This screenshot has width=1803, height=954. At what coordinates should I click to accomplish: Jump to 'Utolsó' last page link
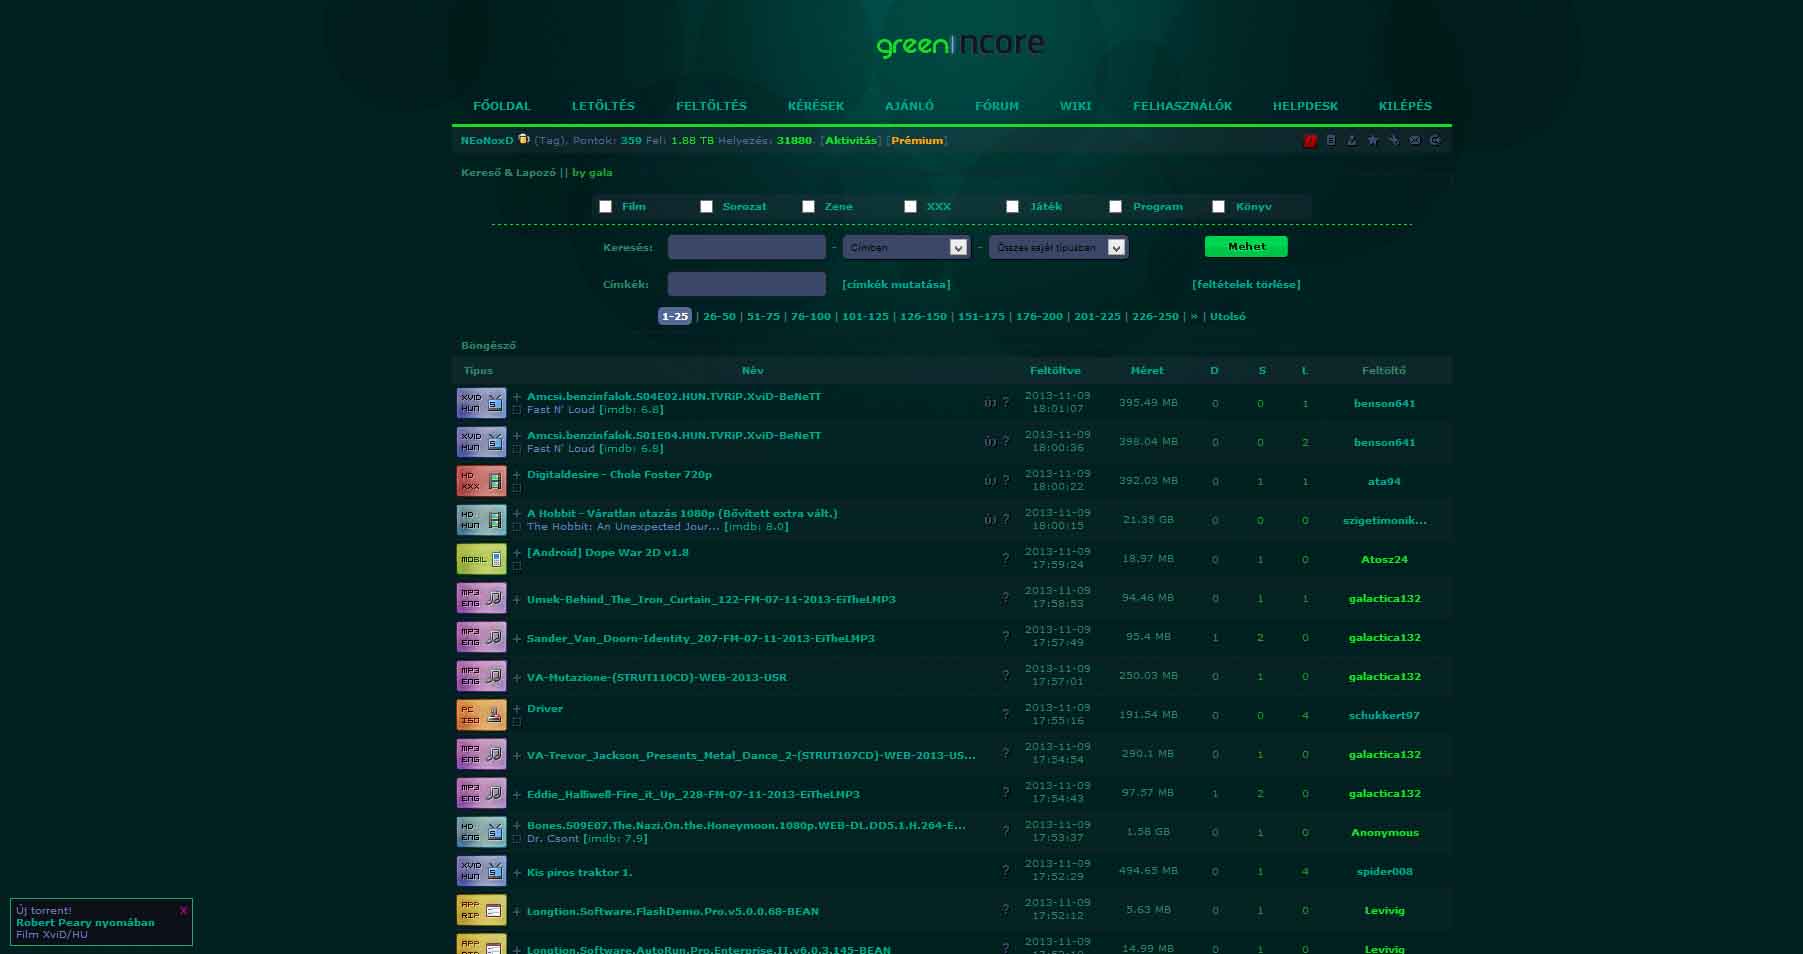pos(1227,317)
